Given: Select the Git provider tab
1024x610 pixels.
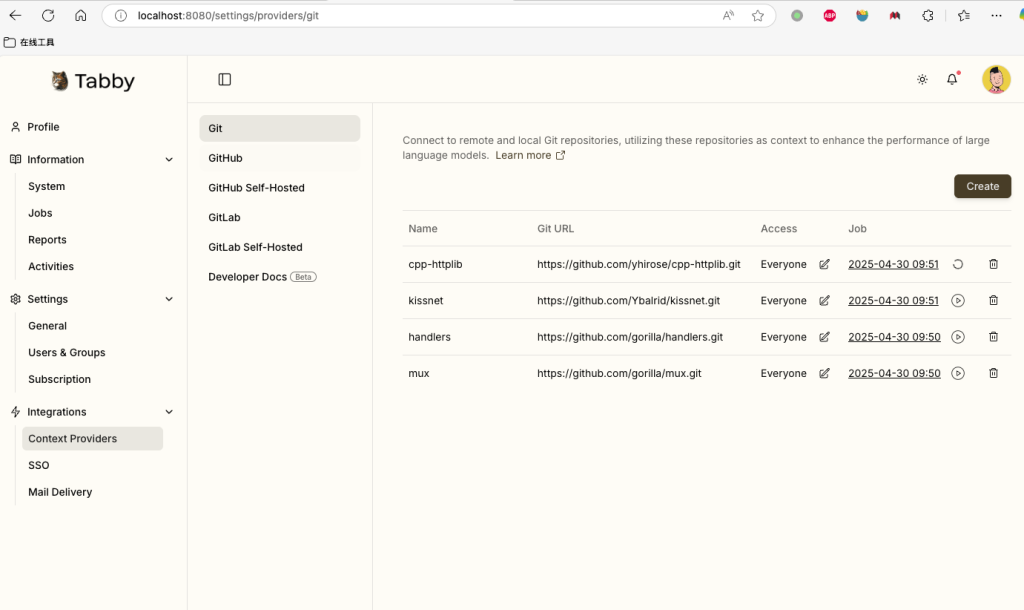Looking at the screenshot, I should tap(280, 129).
